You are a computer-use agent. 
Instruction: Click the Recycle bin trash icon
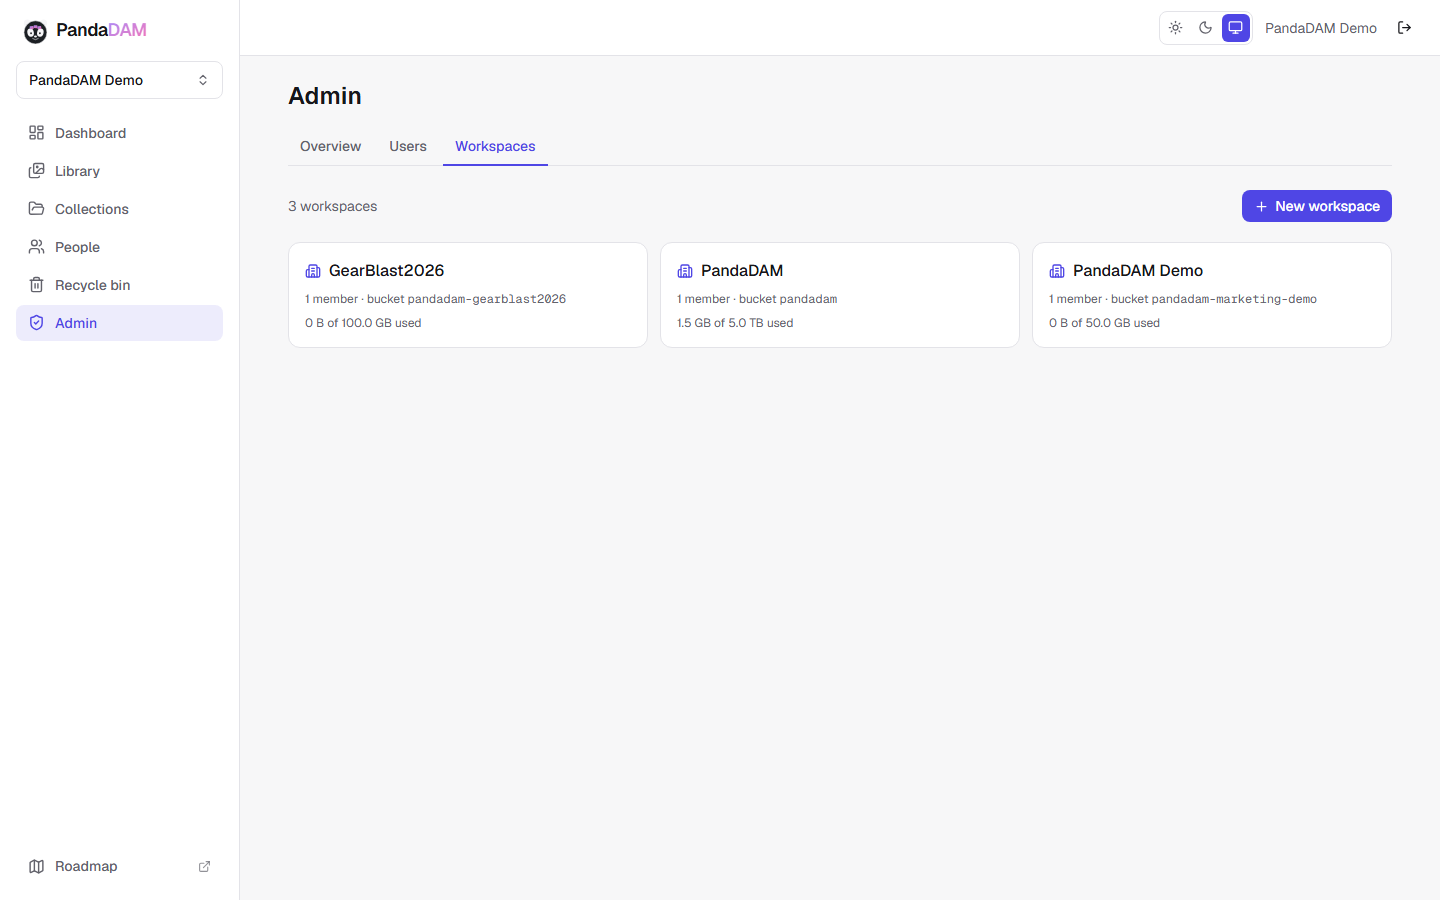pyautogui.click(x=36, y=285)
